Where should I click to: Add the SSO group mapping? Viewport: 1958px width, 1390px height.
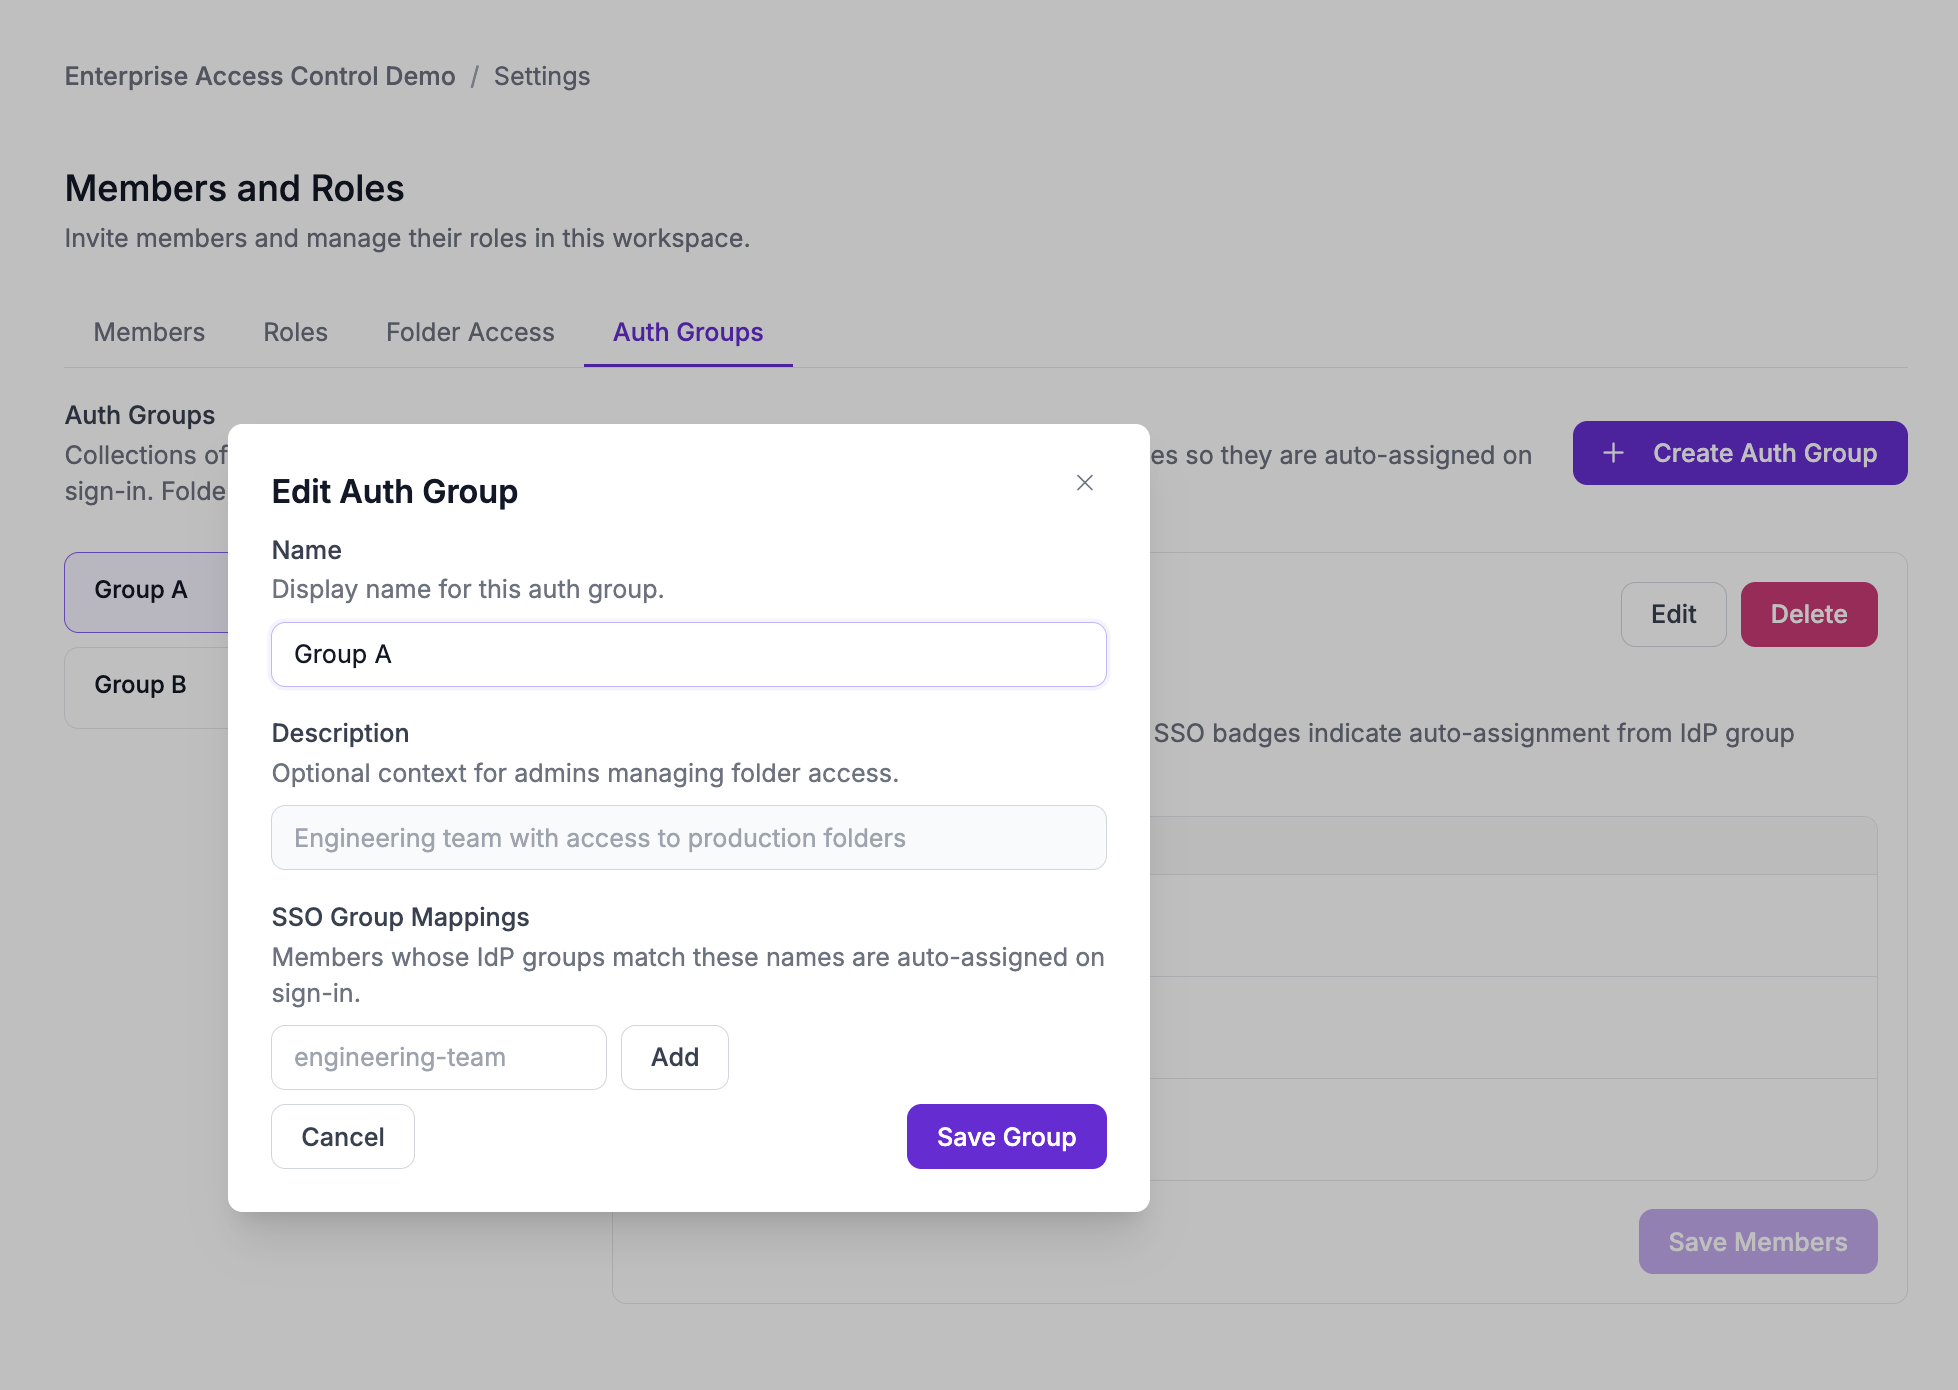pos(675,1057)
